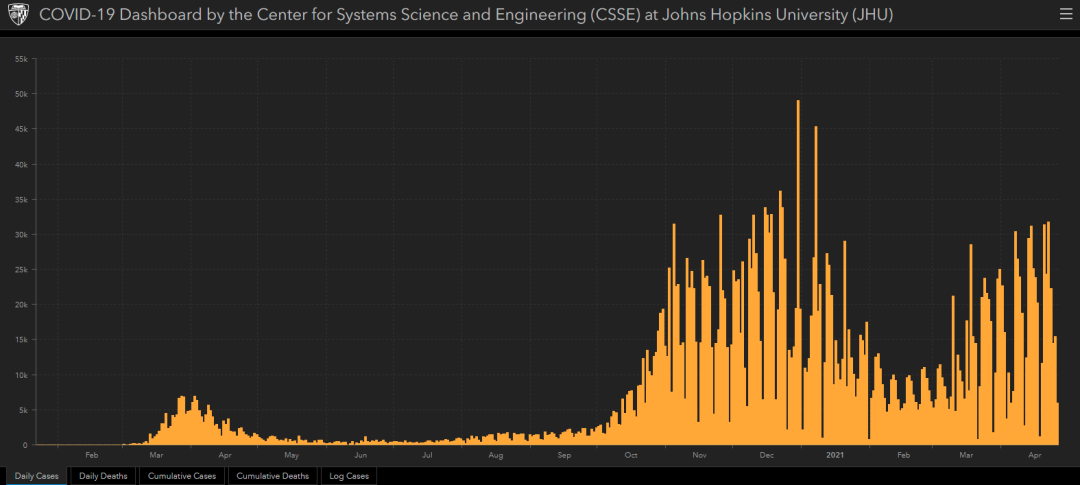This screenshot has height=485, width=1080.
Task: Show the Cumulative Deaths tab
Action: tap(272, 476)
